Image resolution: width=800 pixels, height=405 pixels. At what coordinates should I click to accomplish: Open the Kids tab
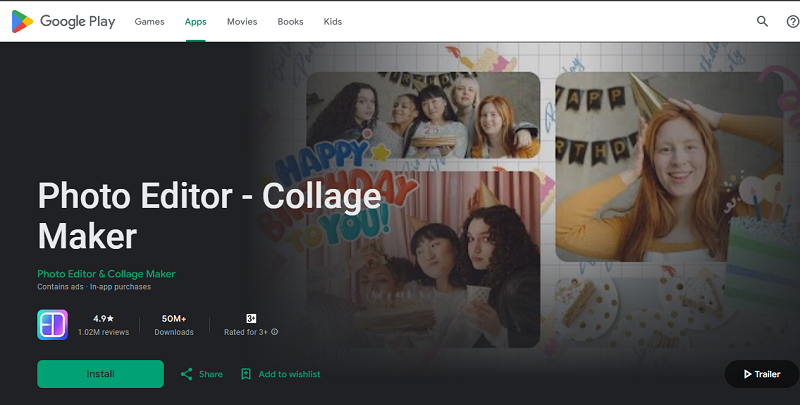333,21
